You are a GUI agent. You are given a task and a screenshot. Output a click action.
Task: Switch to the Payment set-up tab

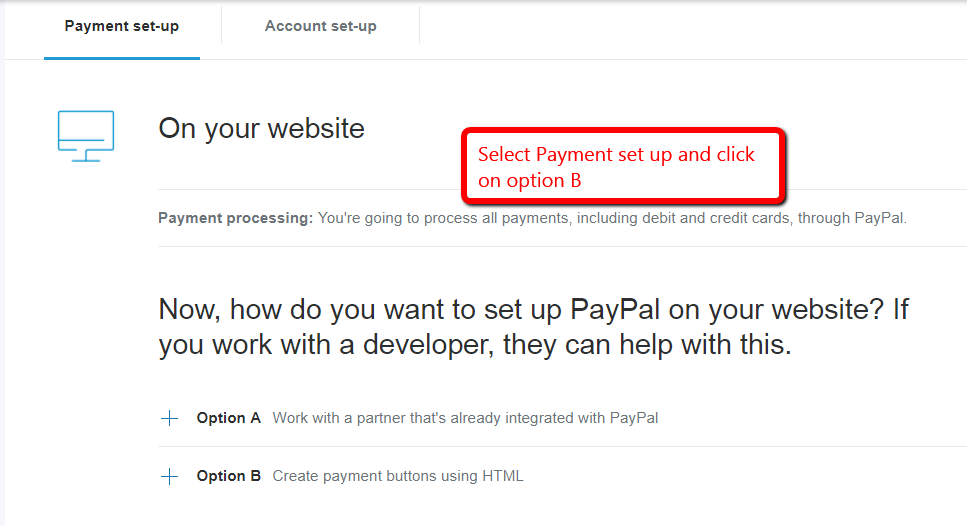point(121,27)
